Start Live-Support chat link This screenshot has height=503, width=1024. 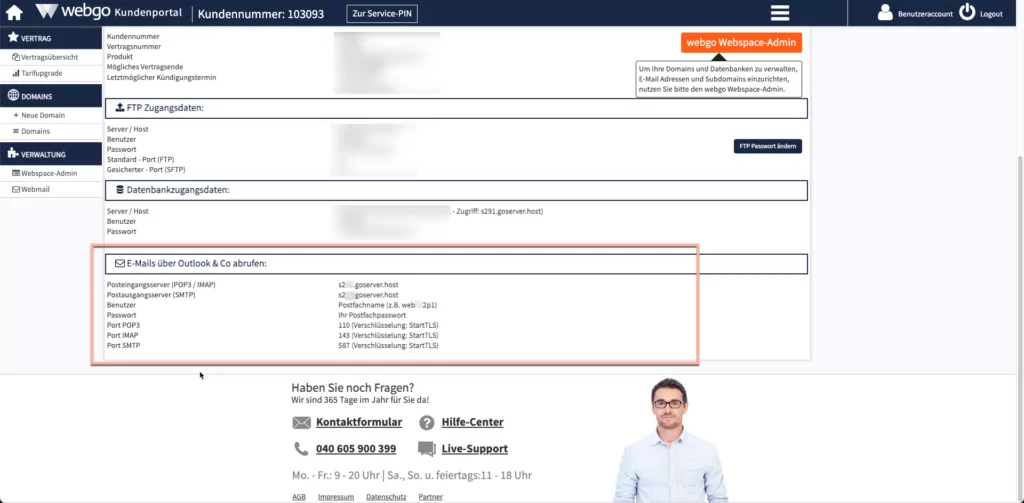(475, 449)
